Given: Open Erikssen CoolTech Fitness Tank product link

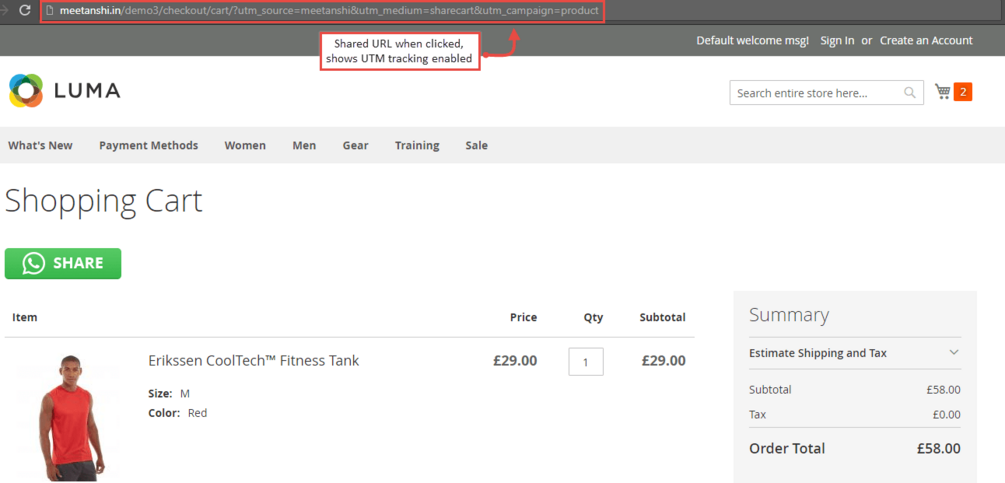Looking at the screenshot, I should (x=253, y=361).
